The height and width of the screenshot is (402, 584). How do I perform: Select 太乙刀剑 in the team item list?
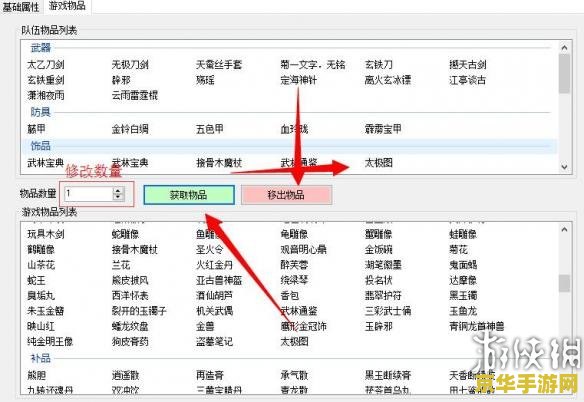pos(45,65)
